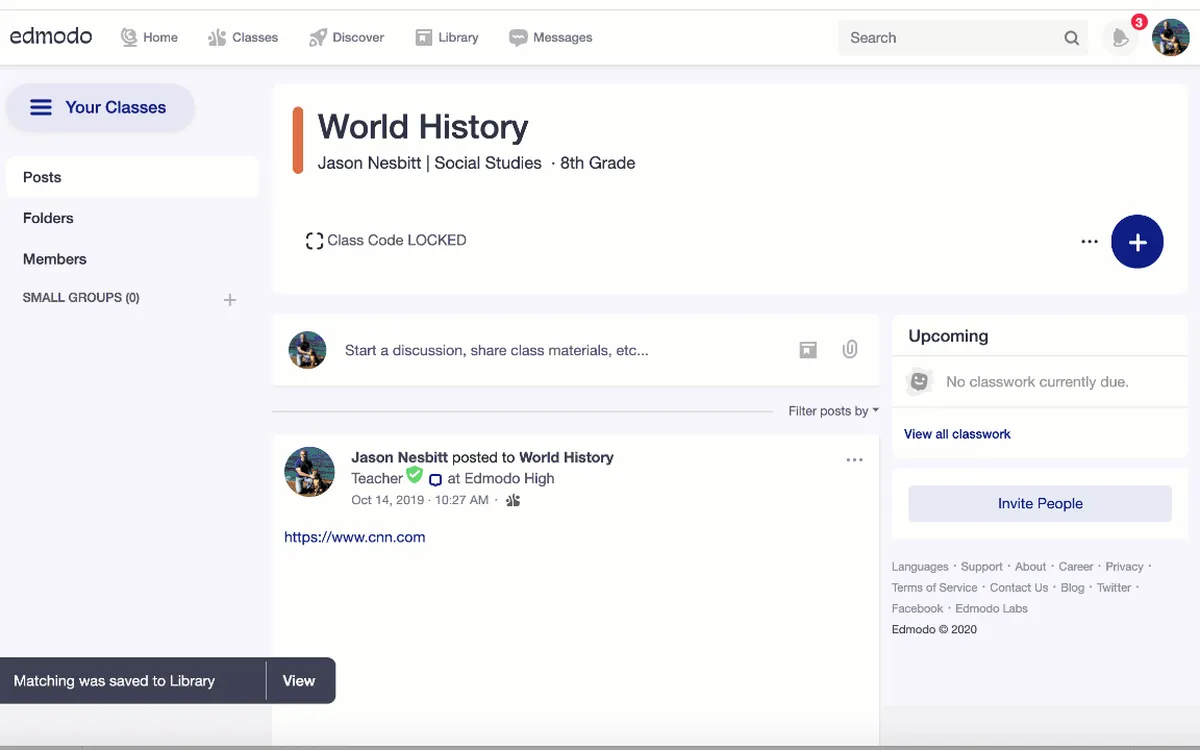The image size is (1200, 750).
Task: Click the SMALL GROUPS (0) label
Action: pos(81,298)
